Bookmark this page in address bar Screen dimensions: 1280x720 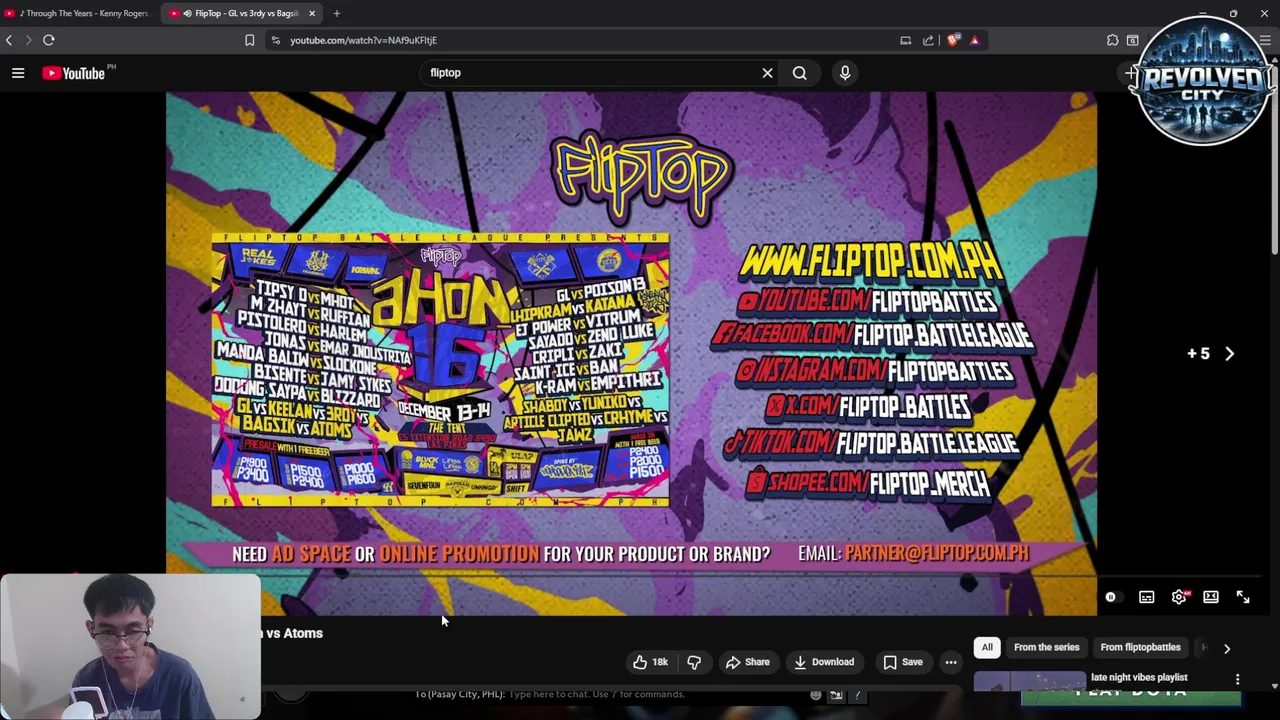point(249,40)
